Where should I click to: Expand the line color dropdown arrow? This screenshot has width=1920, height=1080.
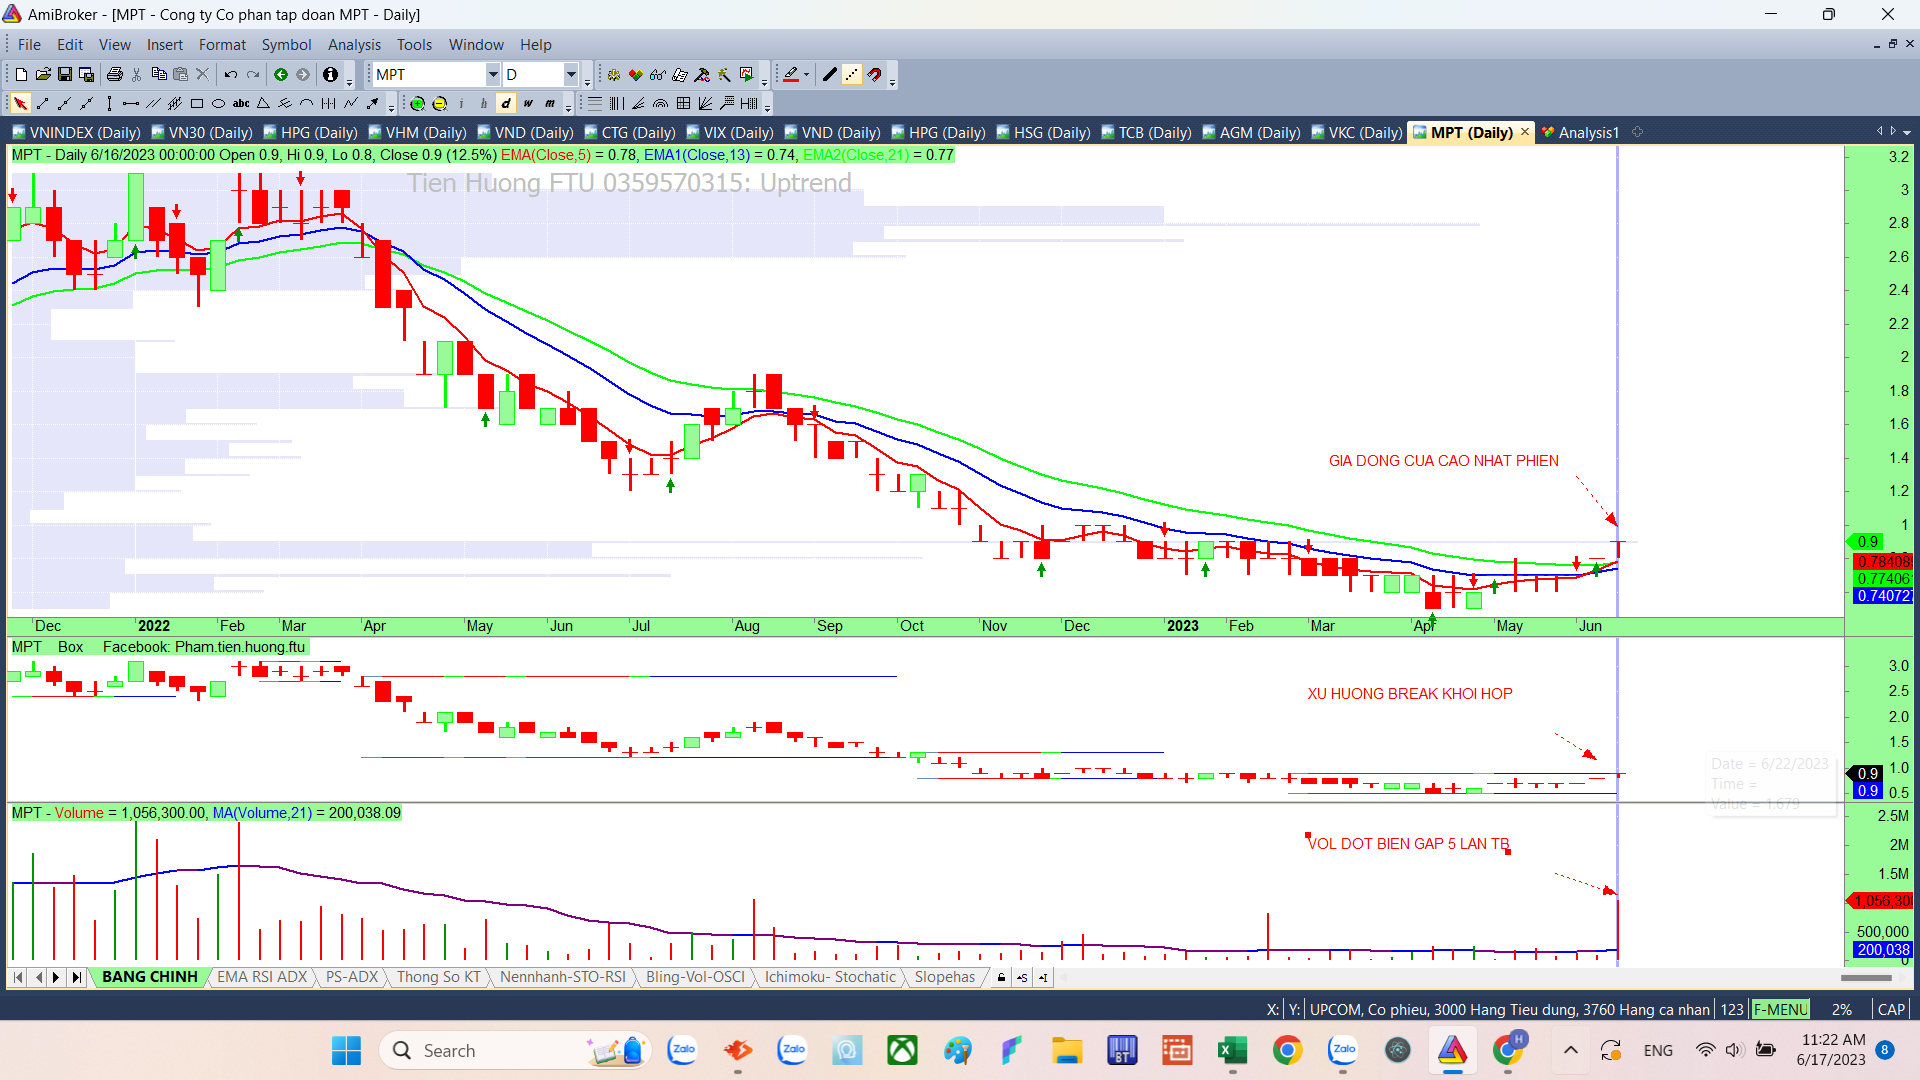pyautogui.click(x=806, y=75)
